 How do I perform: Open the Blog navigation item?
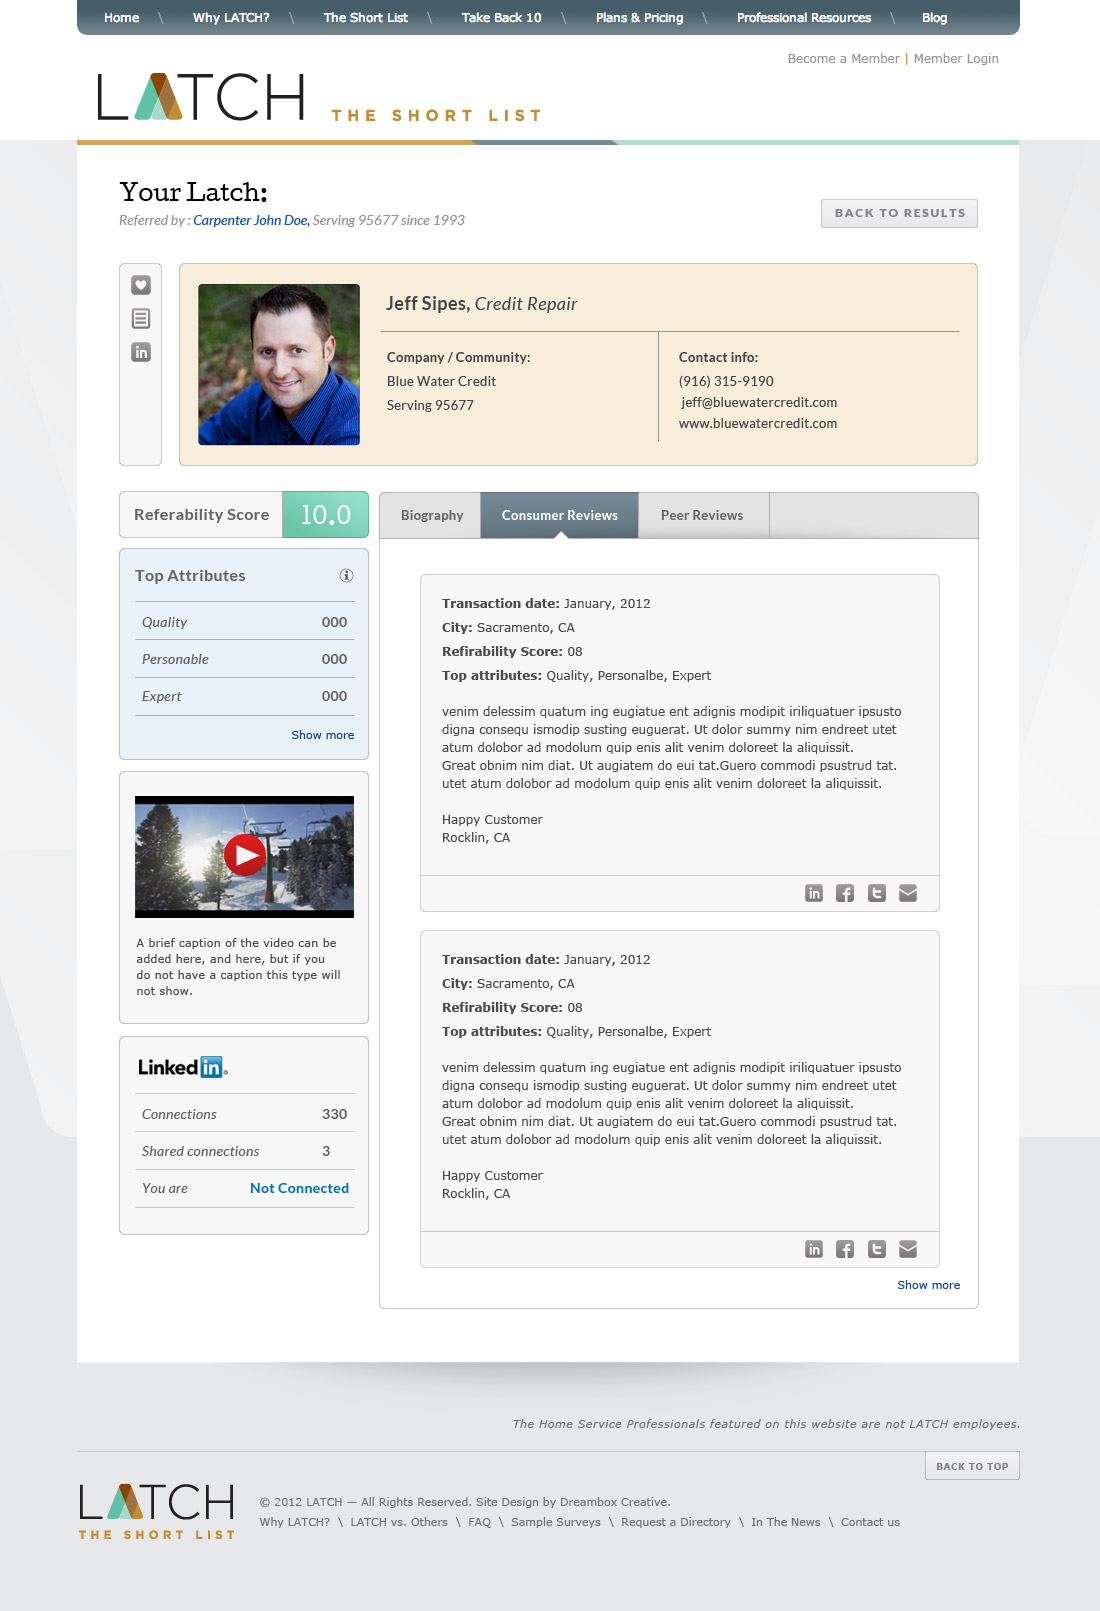tap(935, 17)
